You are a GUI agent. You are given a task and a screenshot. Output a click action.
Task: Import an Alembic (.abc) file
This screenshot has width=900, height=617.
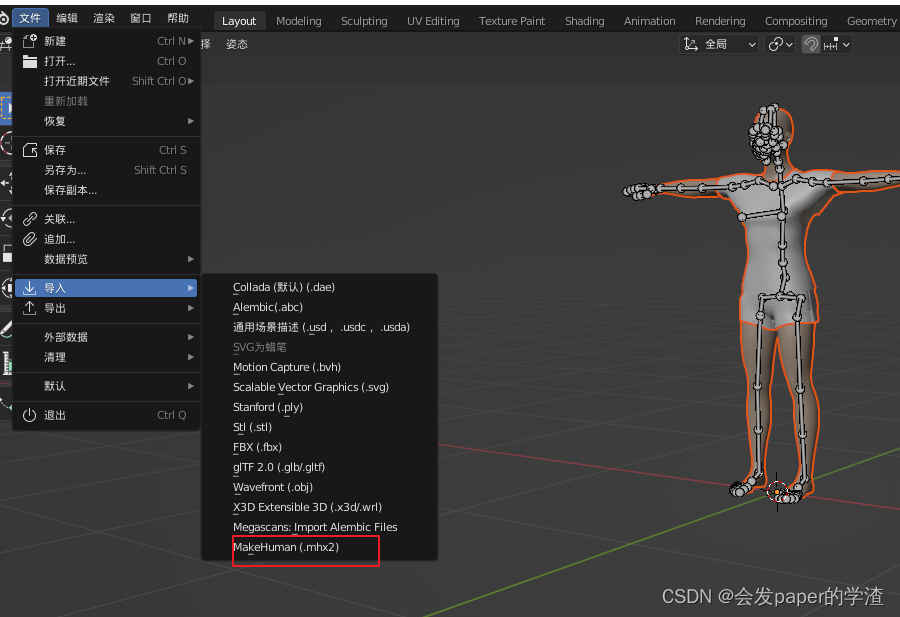(319, 307)
